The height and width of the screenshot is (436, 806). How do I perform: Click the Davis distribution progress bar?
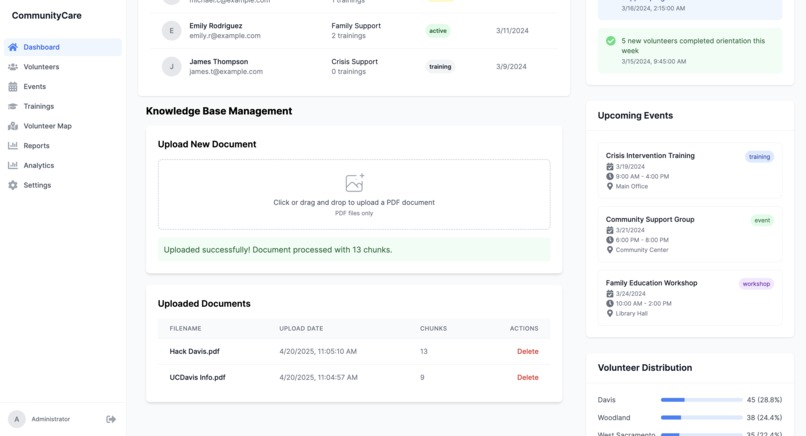pos(701,399)
